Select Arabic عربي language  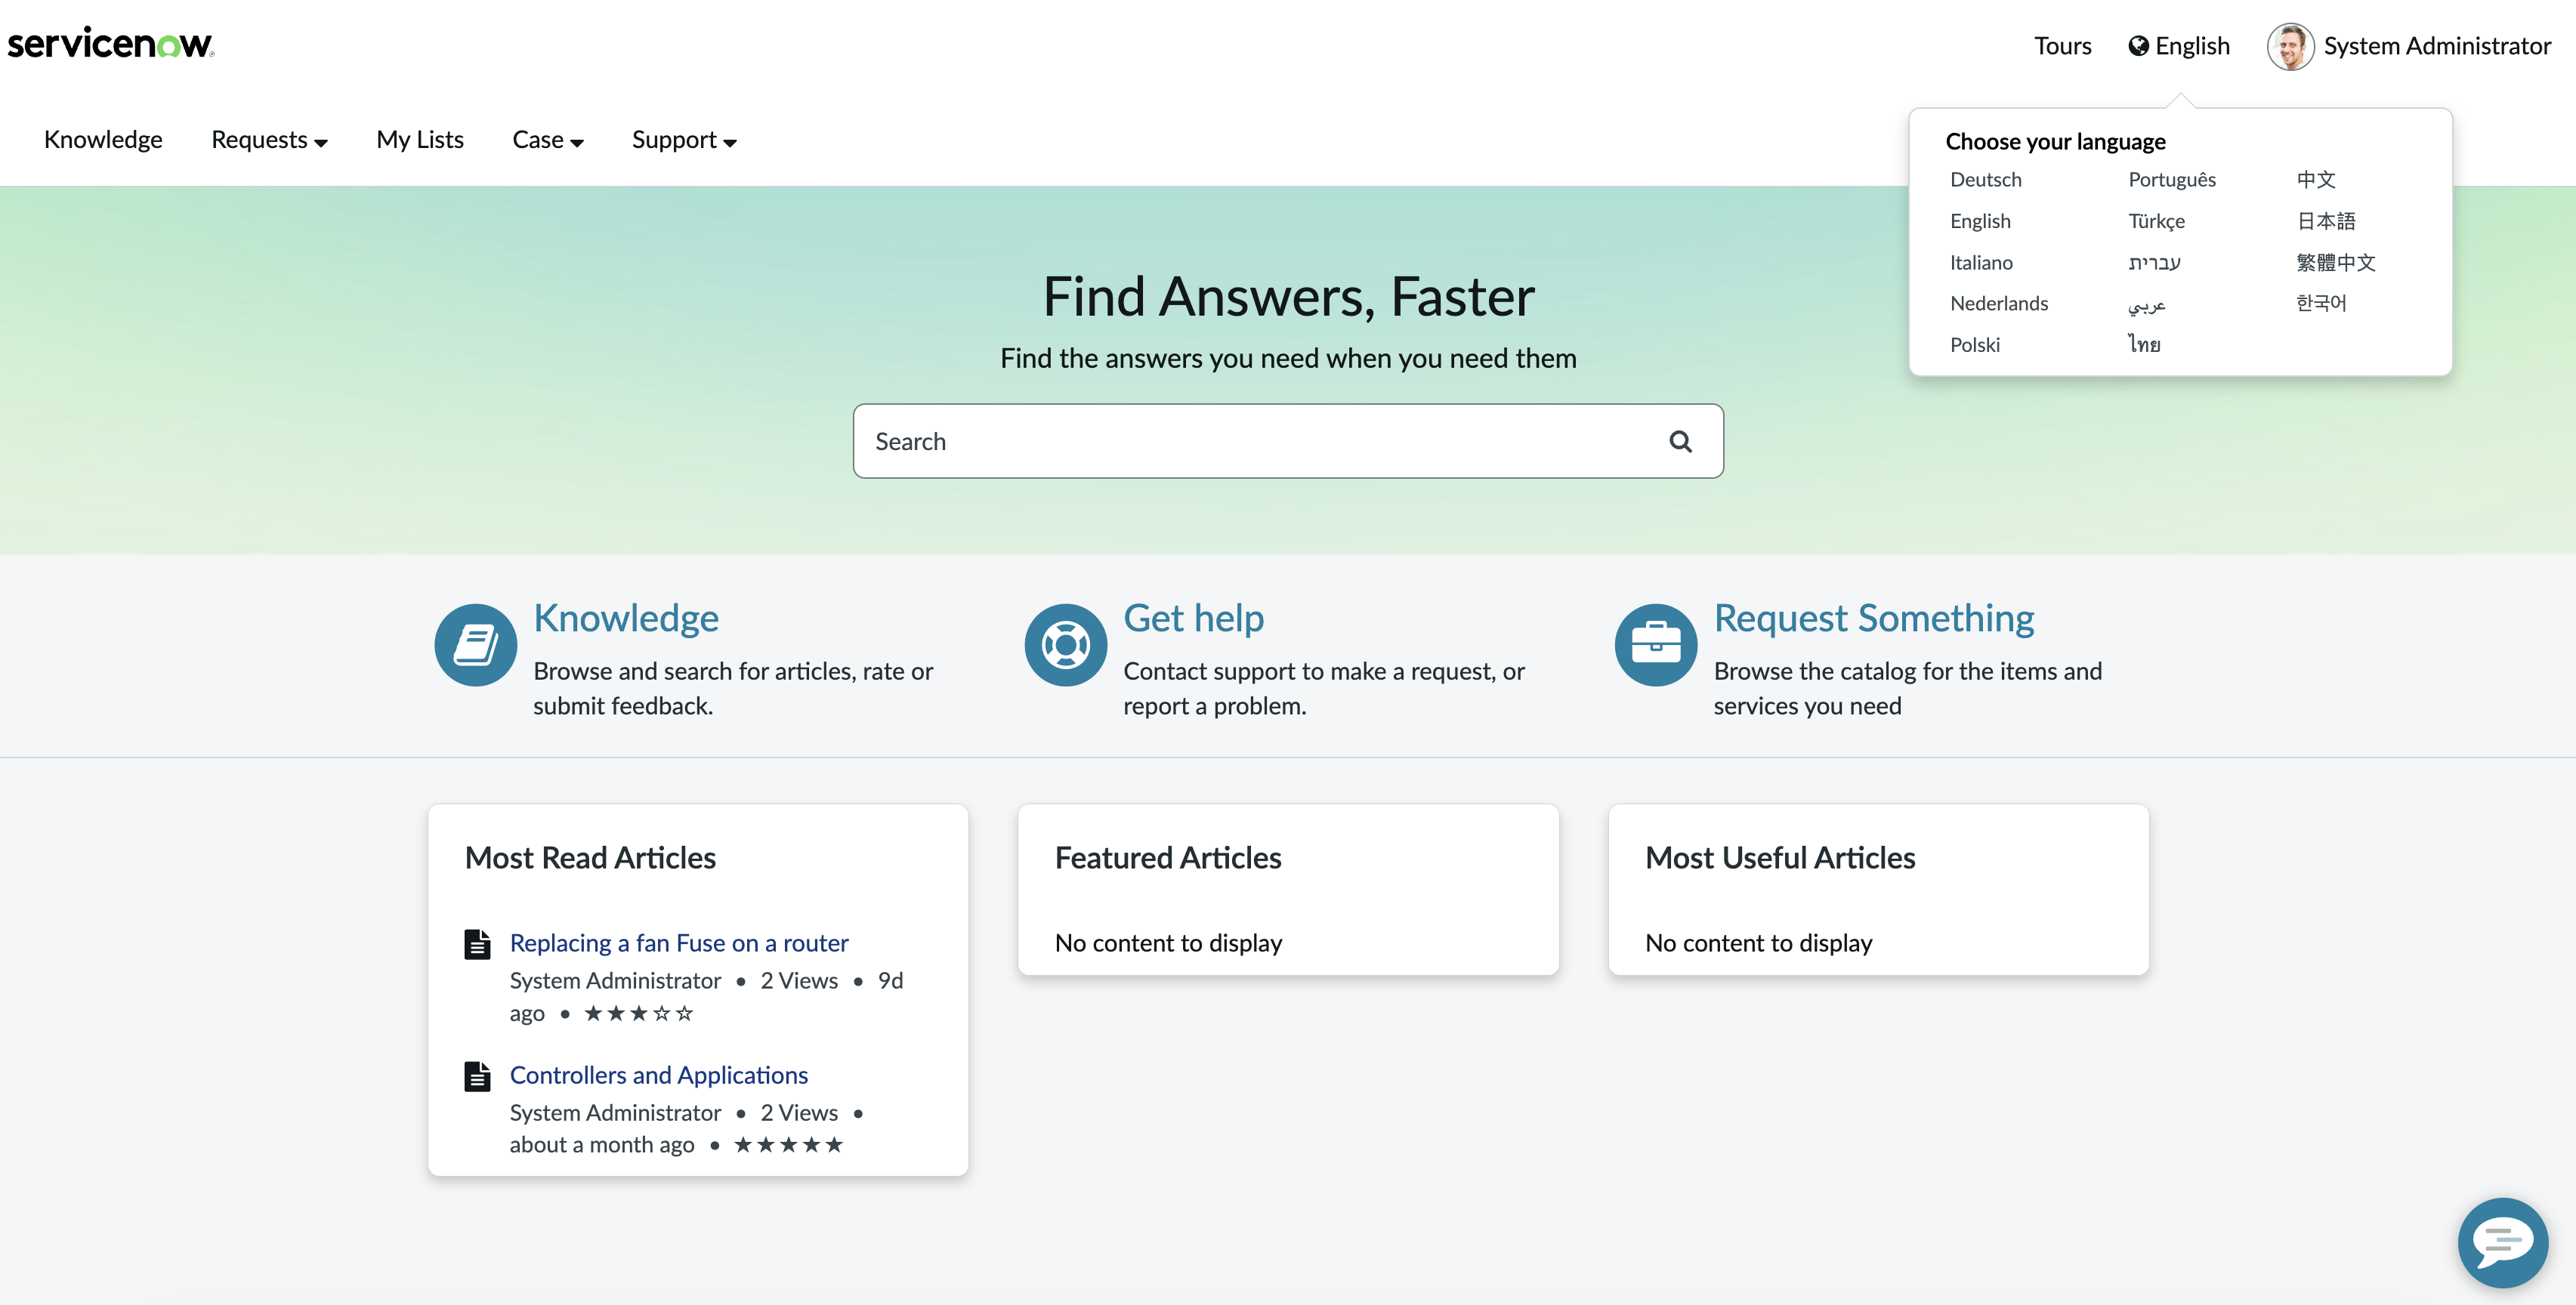(2146, 304)
